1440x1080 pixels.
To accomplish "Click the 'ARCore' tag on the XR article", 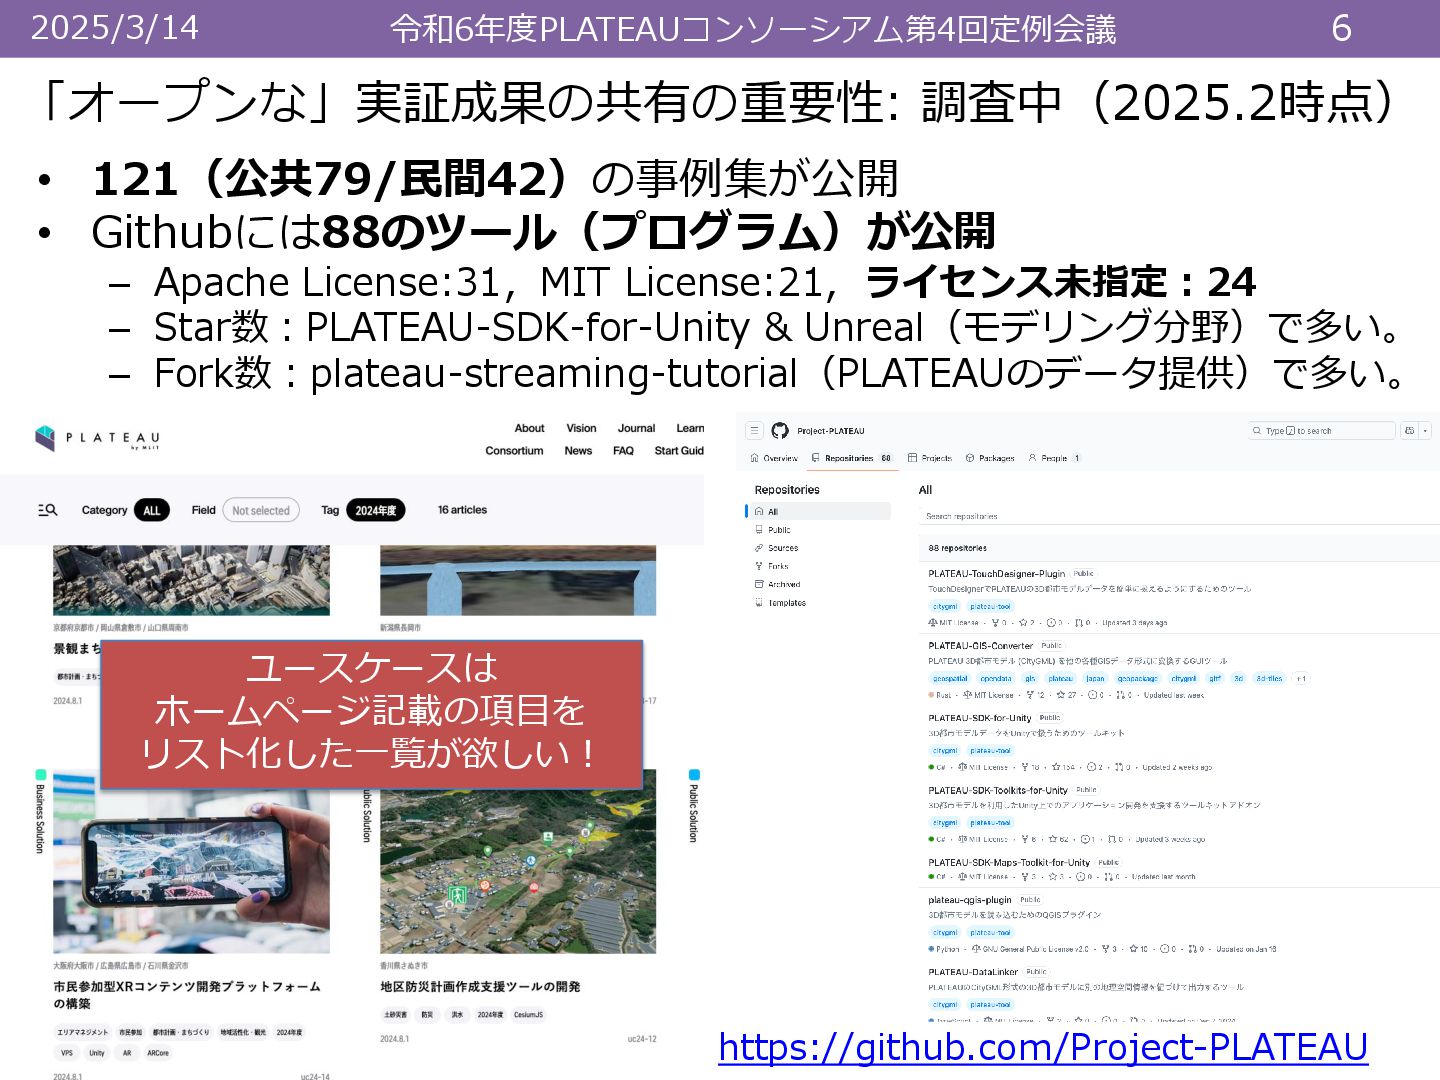I will click(158, 1053).
